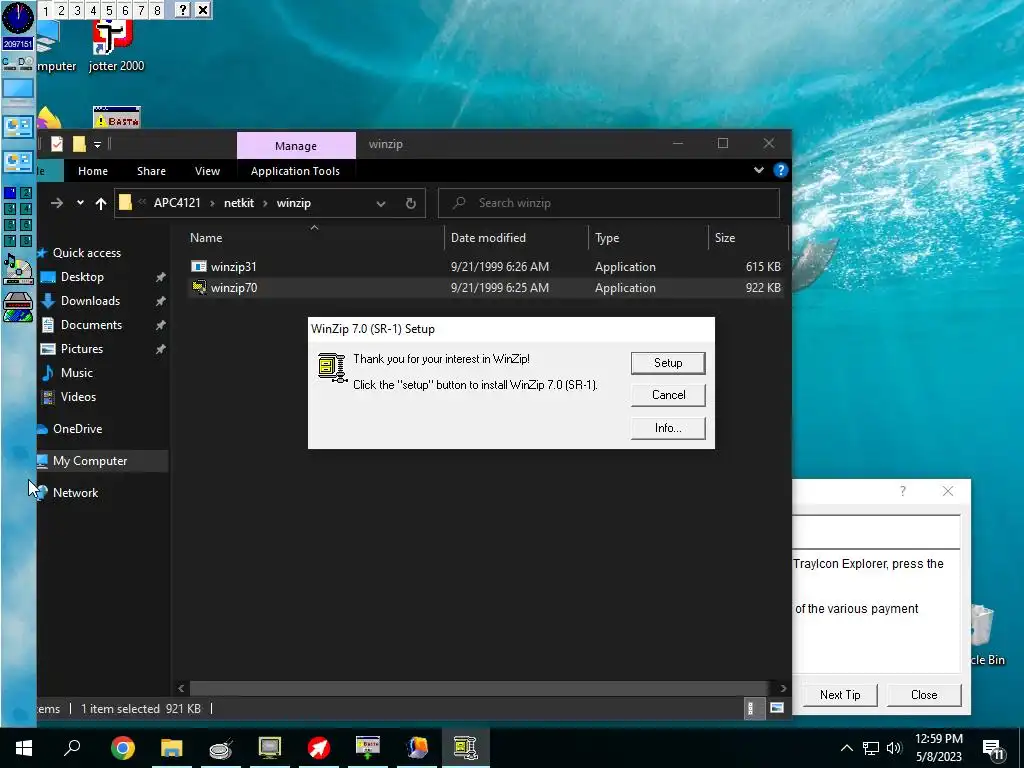The image size is (1024, 768).
Task: Click the winzip31 application icon
Action: tap(199, 266)
